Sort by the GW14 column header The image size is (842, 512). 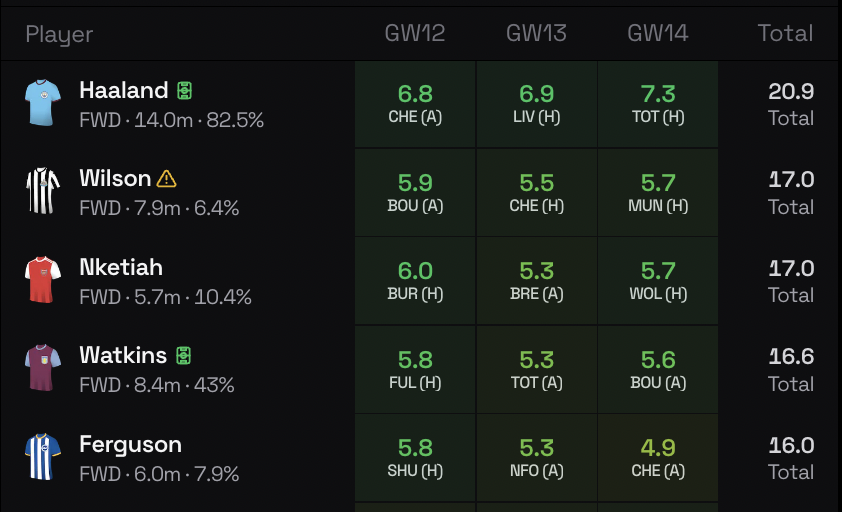[x=658, y=33]
